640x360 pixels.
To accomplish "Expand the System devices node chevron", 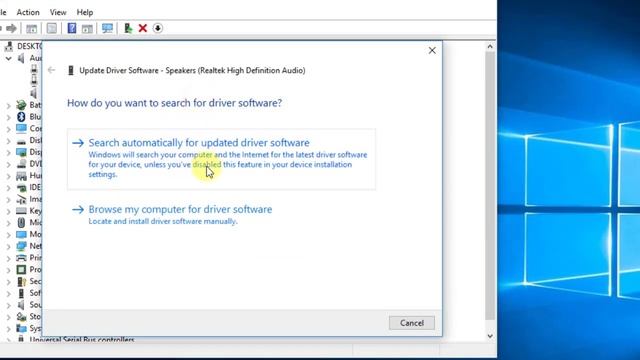I will coord(9,329).
